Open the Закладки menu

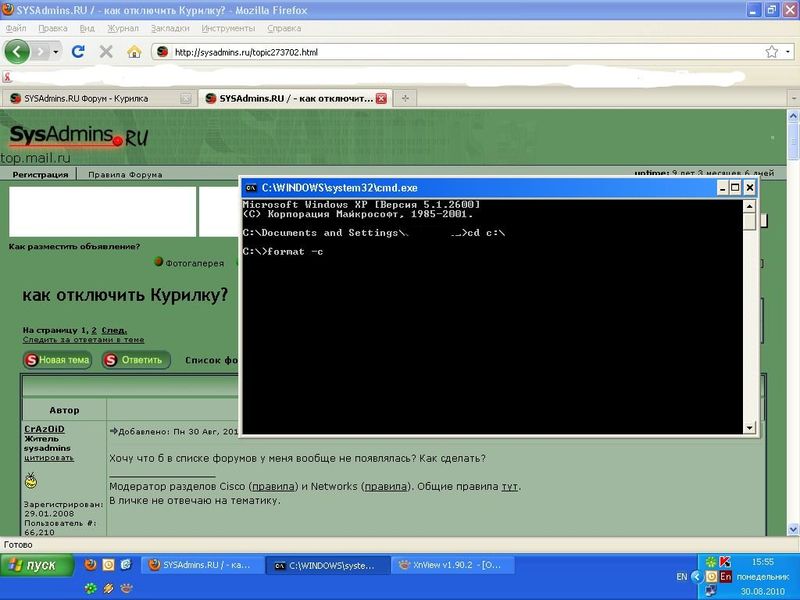pos(170,28)
